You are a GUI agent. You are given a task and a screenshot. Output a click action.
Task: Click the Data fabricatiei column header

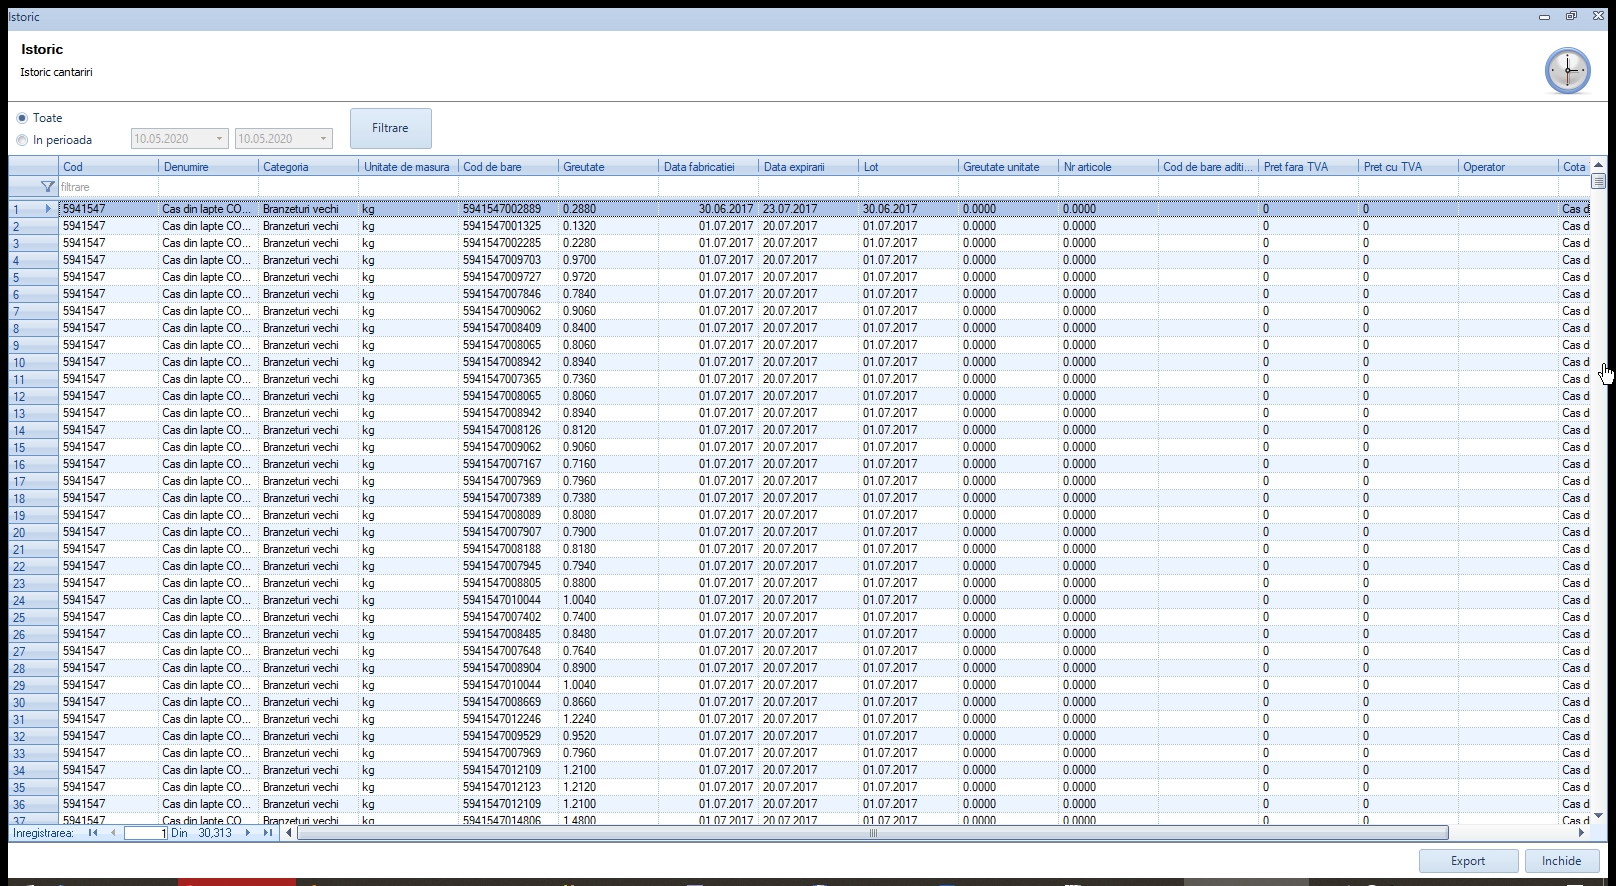coord(708,167)
